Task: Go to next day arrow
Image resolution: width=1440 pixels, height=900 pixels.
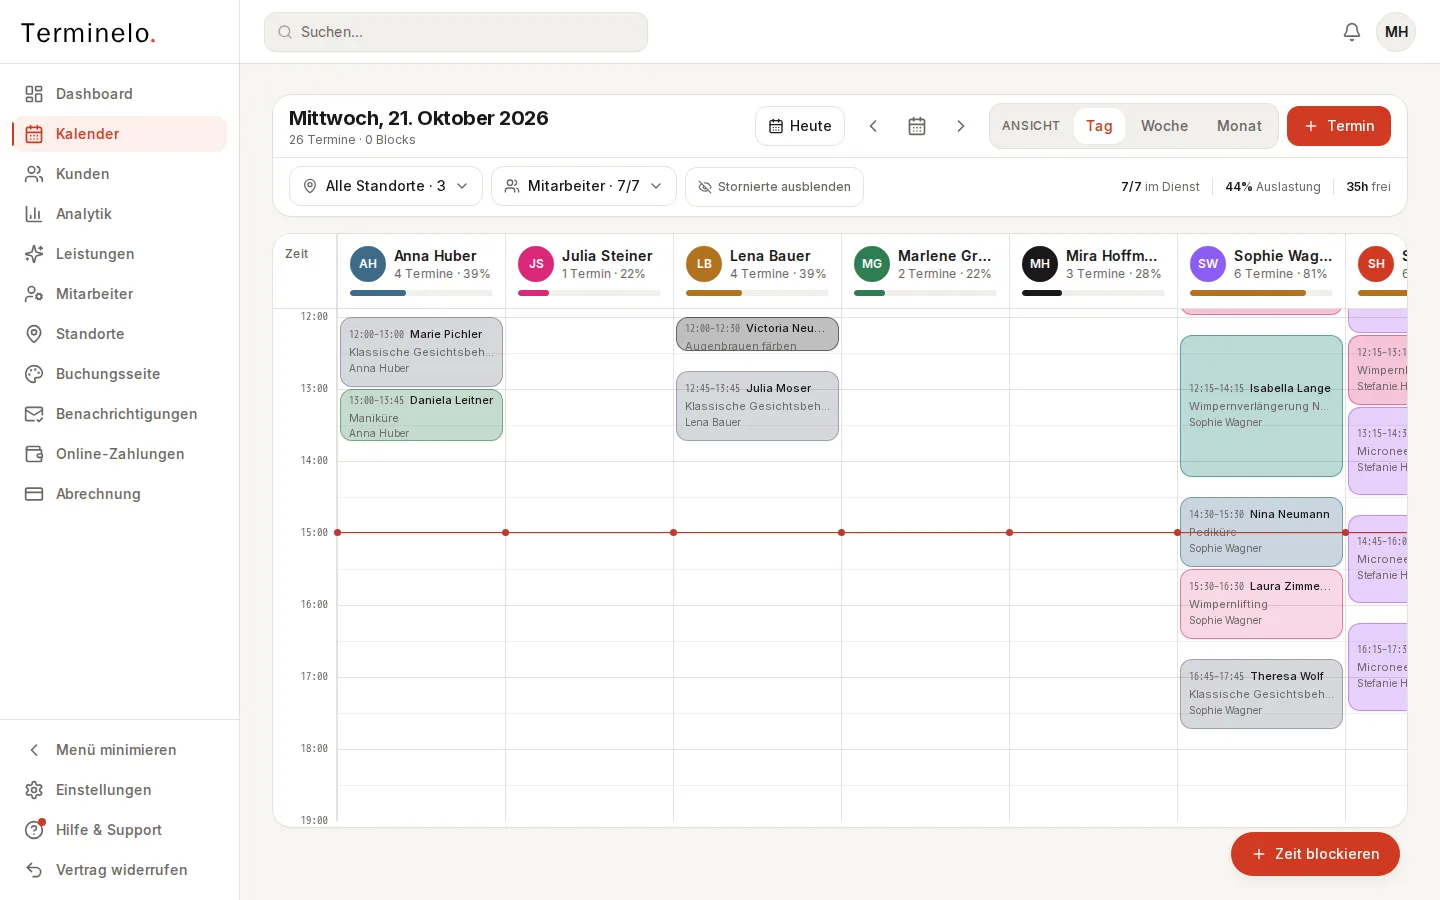Action: tap(961, 126)
